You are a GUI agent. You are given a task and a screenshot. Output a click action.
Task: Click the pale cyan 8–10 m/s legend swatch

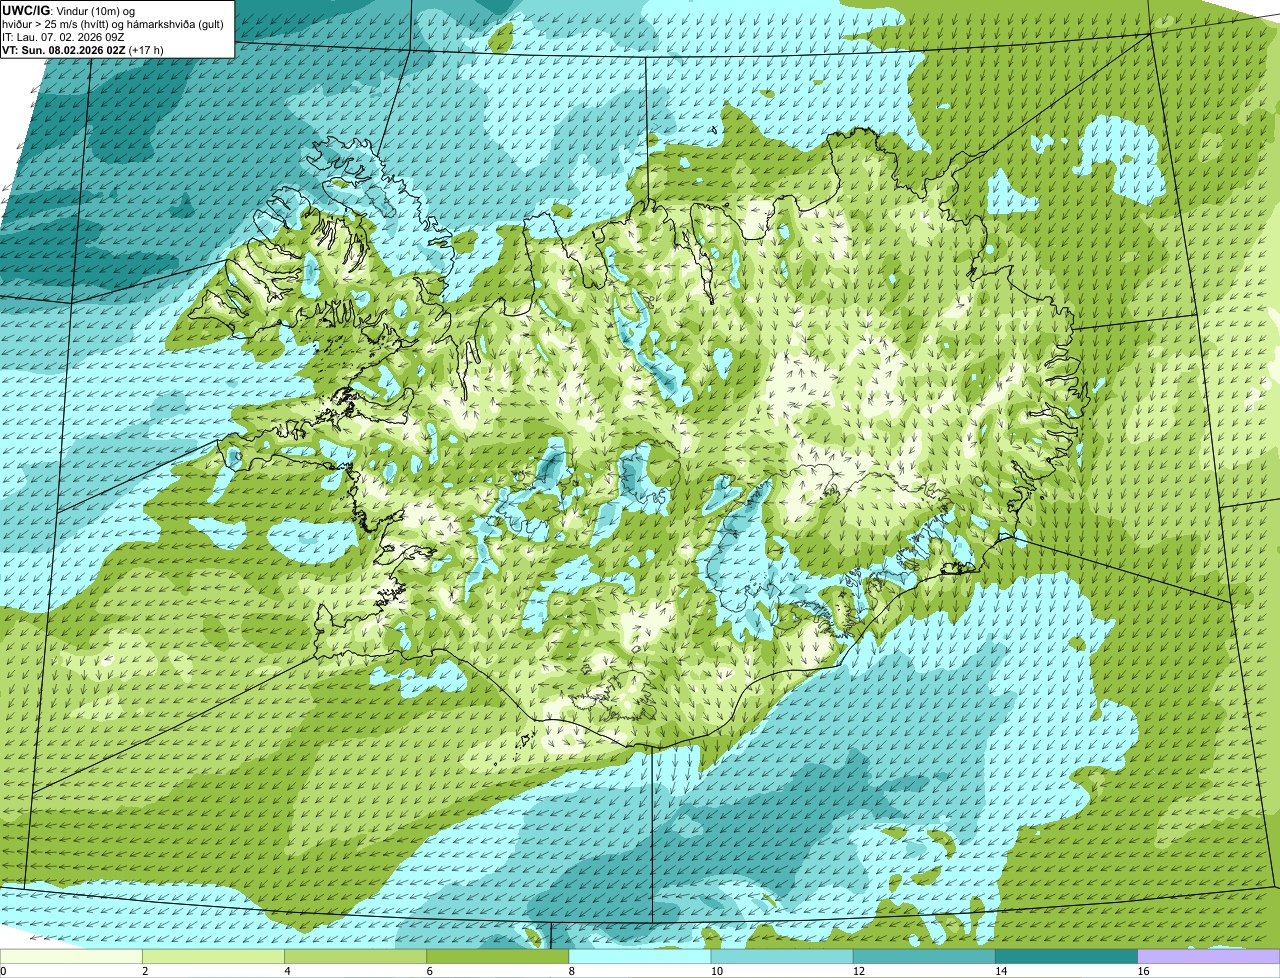tap(640, 957)
